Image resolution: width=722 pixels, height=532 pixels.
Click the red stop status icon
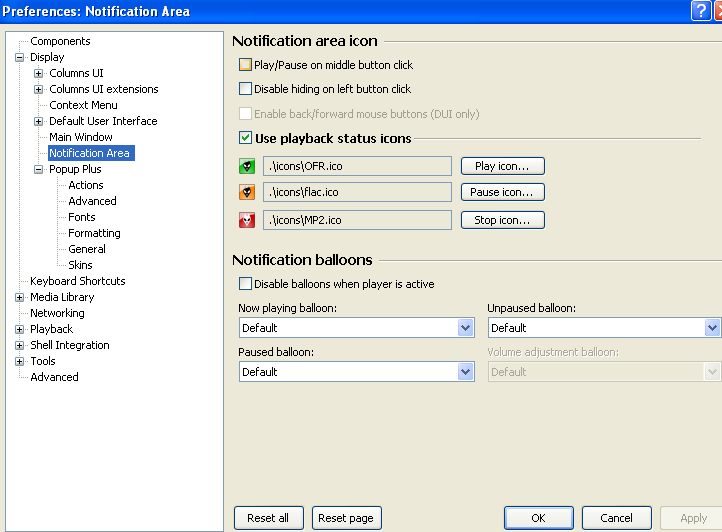[x=247, y=219]
